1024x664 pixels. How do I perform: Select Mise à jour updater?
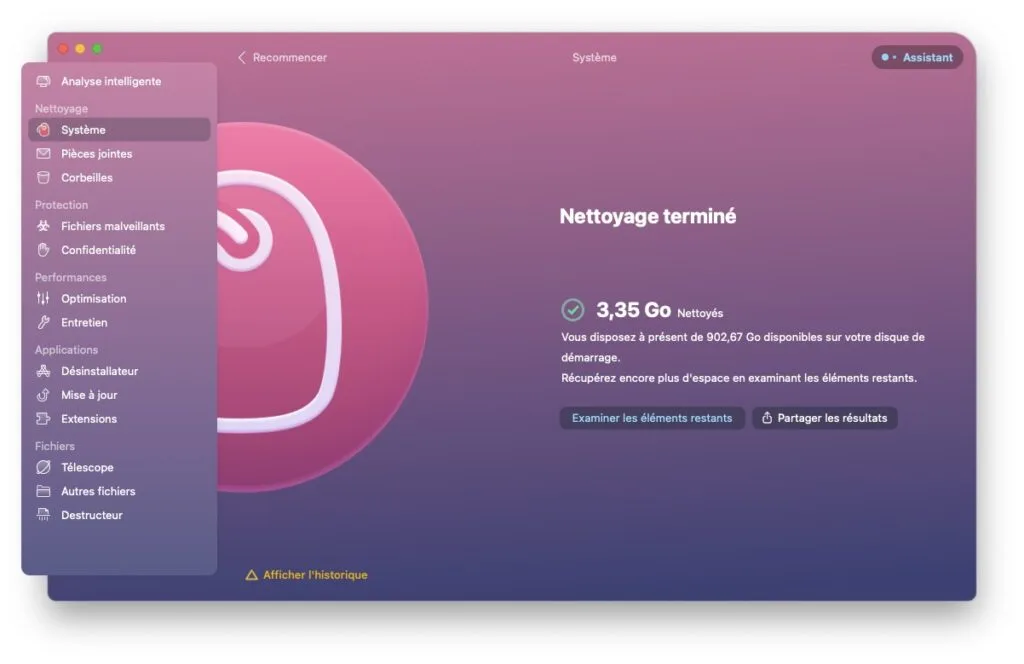[89, 394]
